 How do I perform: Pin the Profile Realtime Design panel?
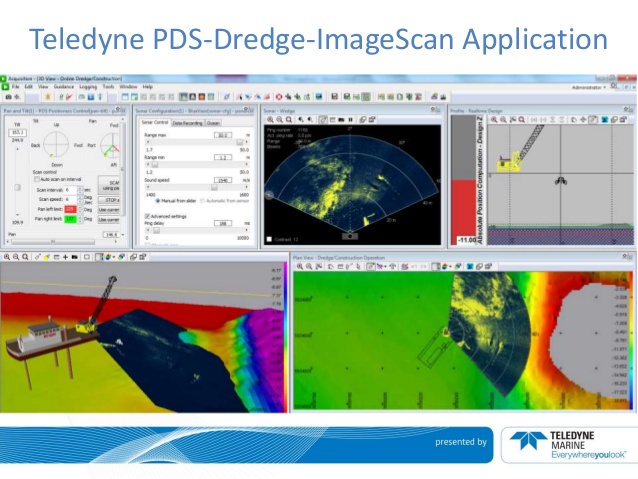626,110
